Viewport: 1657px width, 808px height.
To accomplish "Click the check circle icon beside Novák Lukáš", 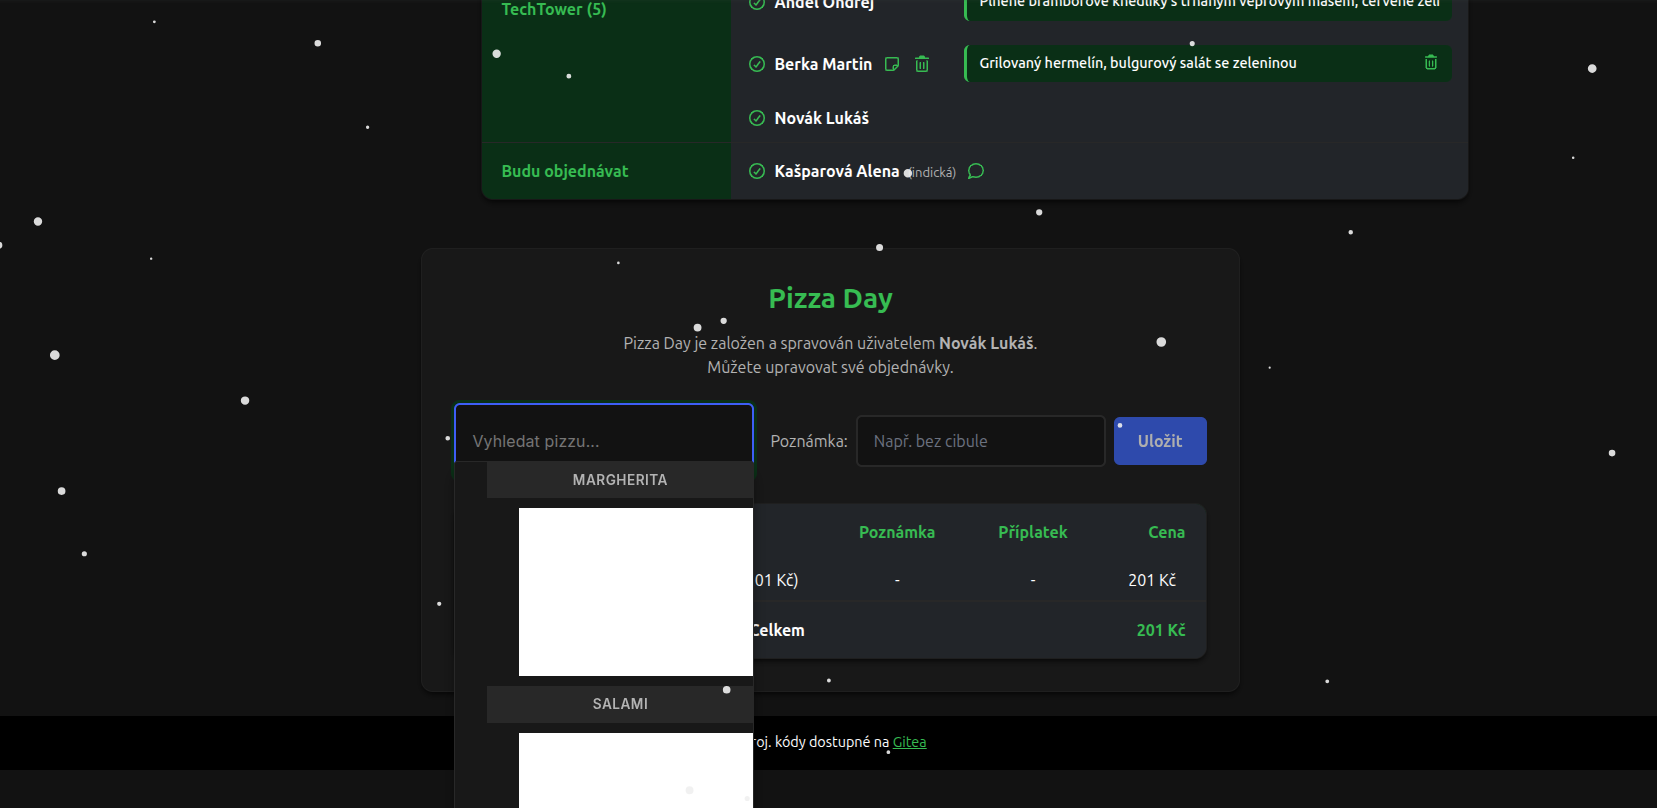I will tap(757, 118).
